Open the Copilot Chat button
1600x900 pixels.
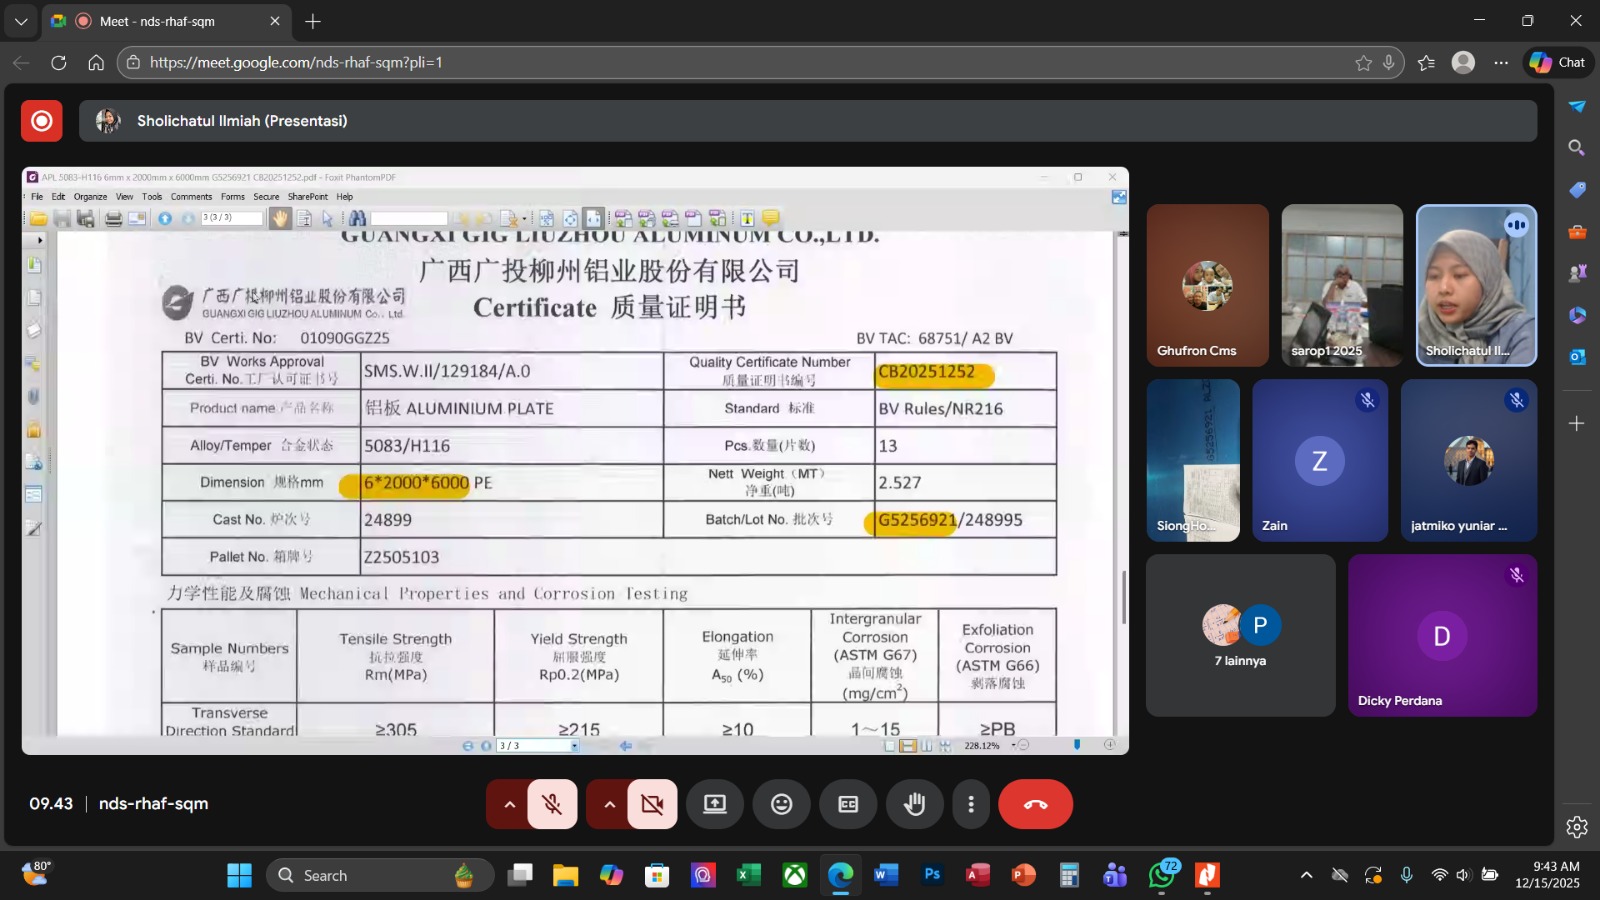(1559, 62)
